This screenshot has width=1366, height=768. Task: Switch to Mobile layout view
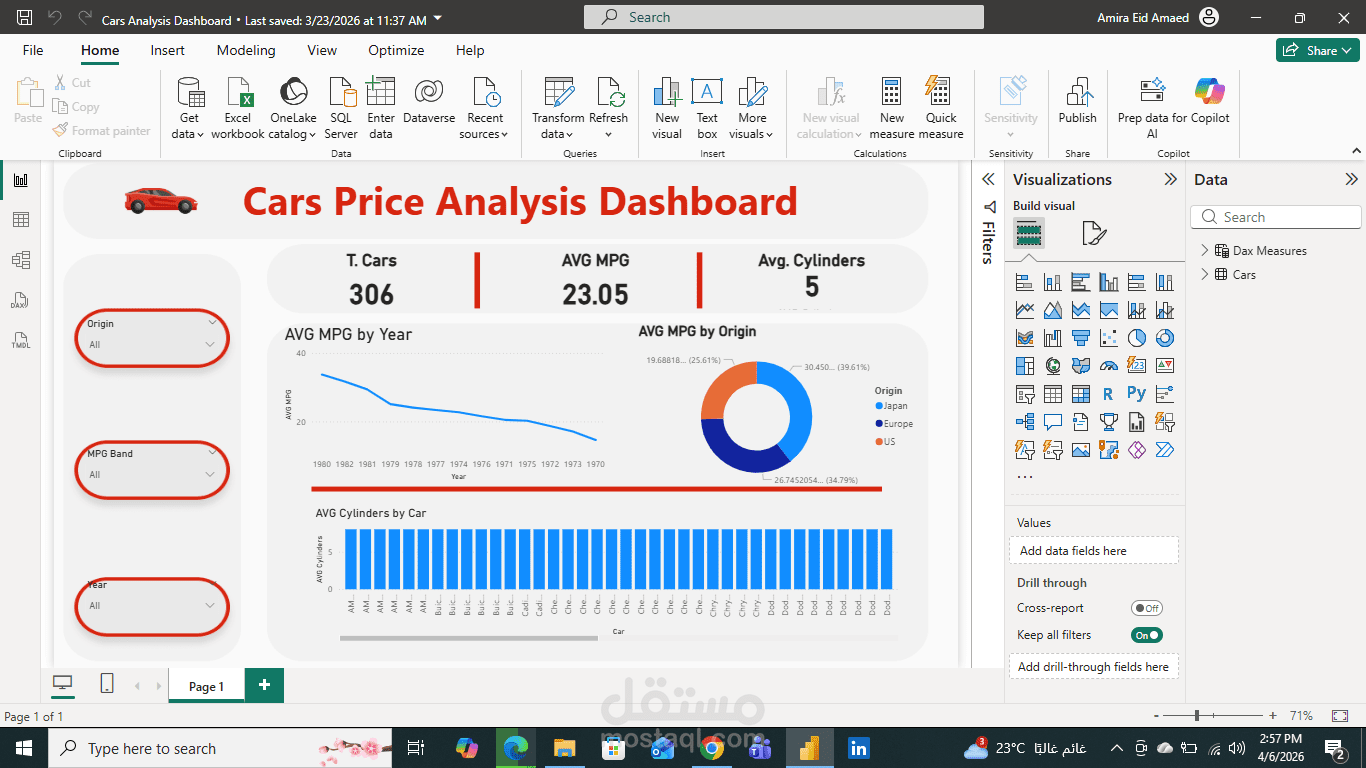[106, 683]
